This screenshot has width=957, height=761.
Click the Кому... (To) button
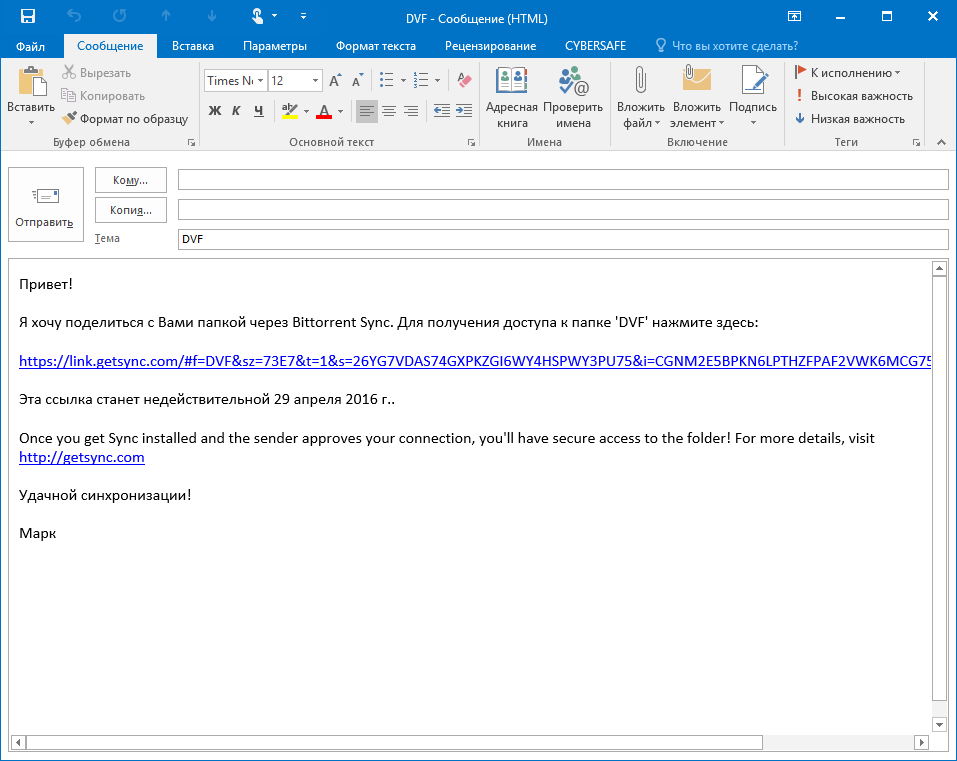(130, 180)
